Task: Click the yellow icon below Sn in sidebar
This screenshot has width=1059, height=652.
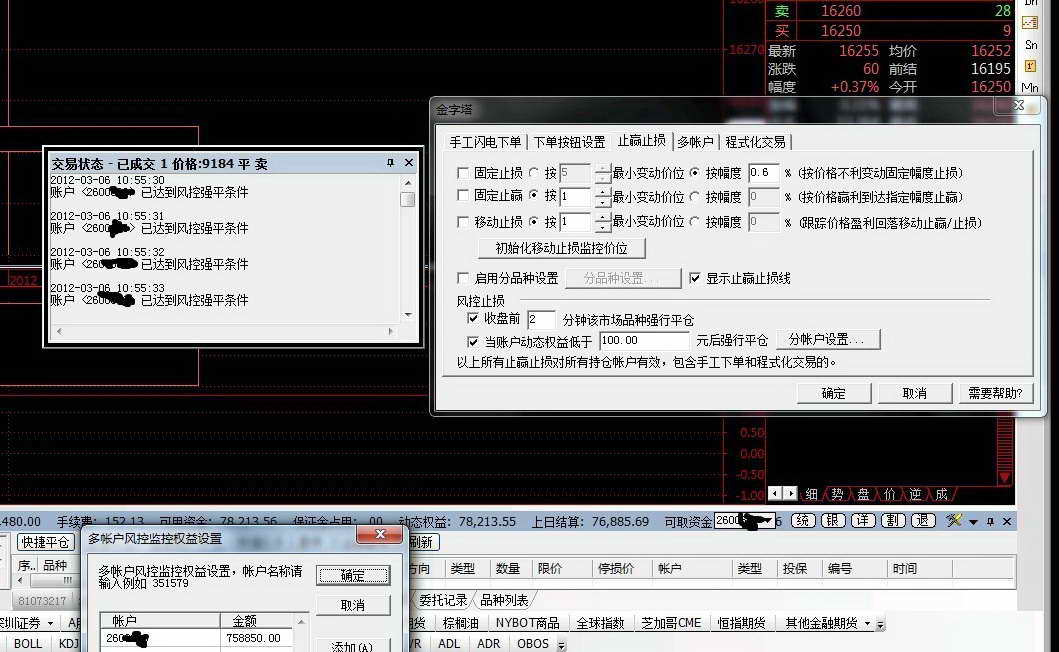Action: (1030, 66)
